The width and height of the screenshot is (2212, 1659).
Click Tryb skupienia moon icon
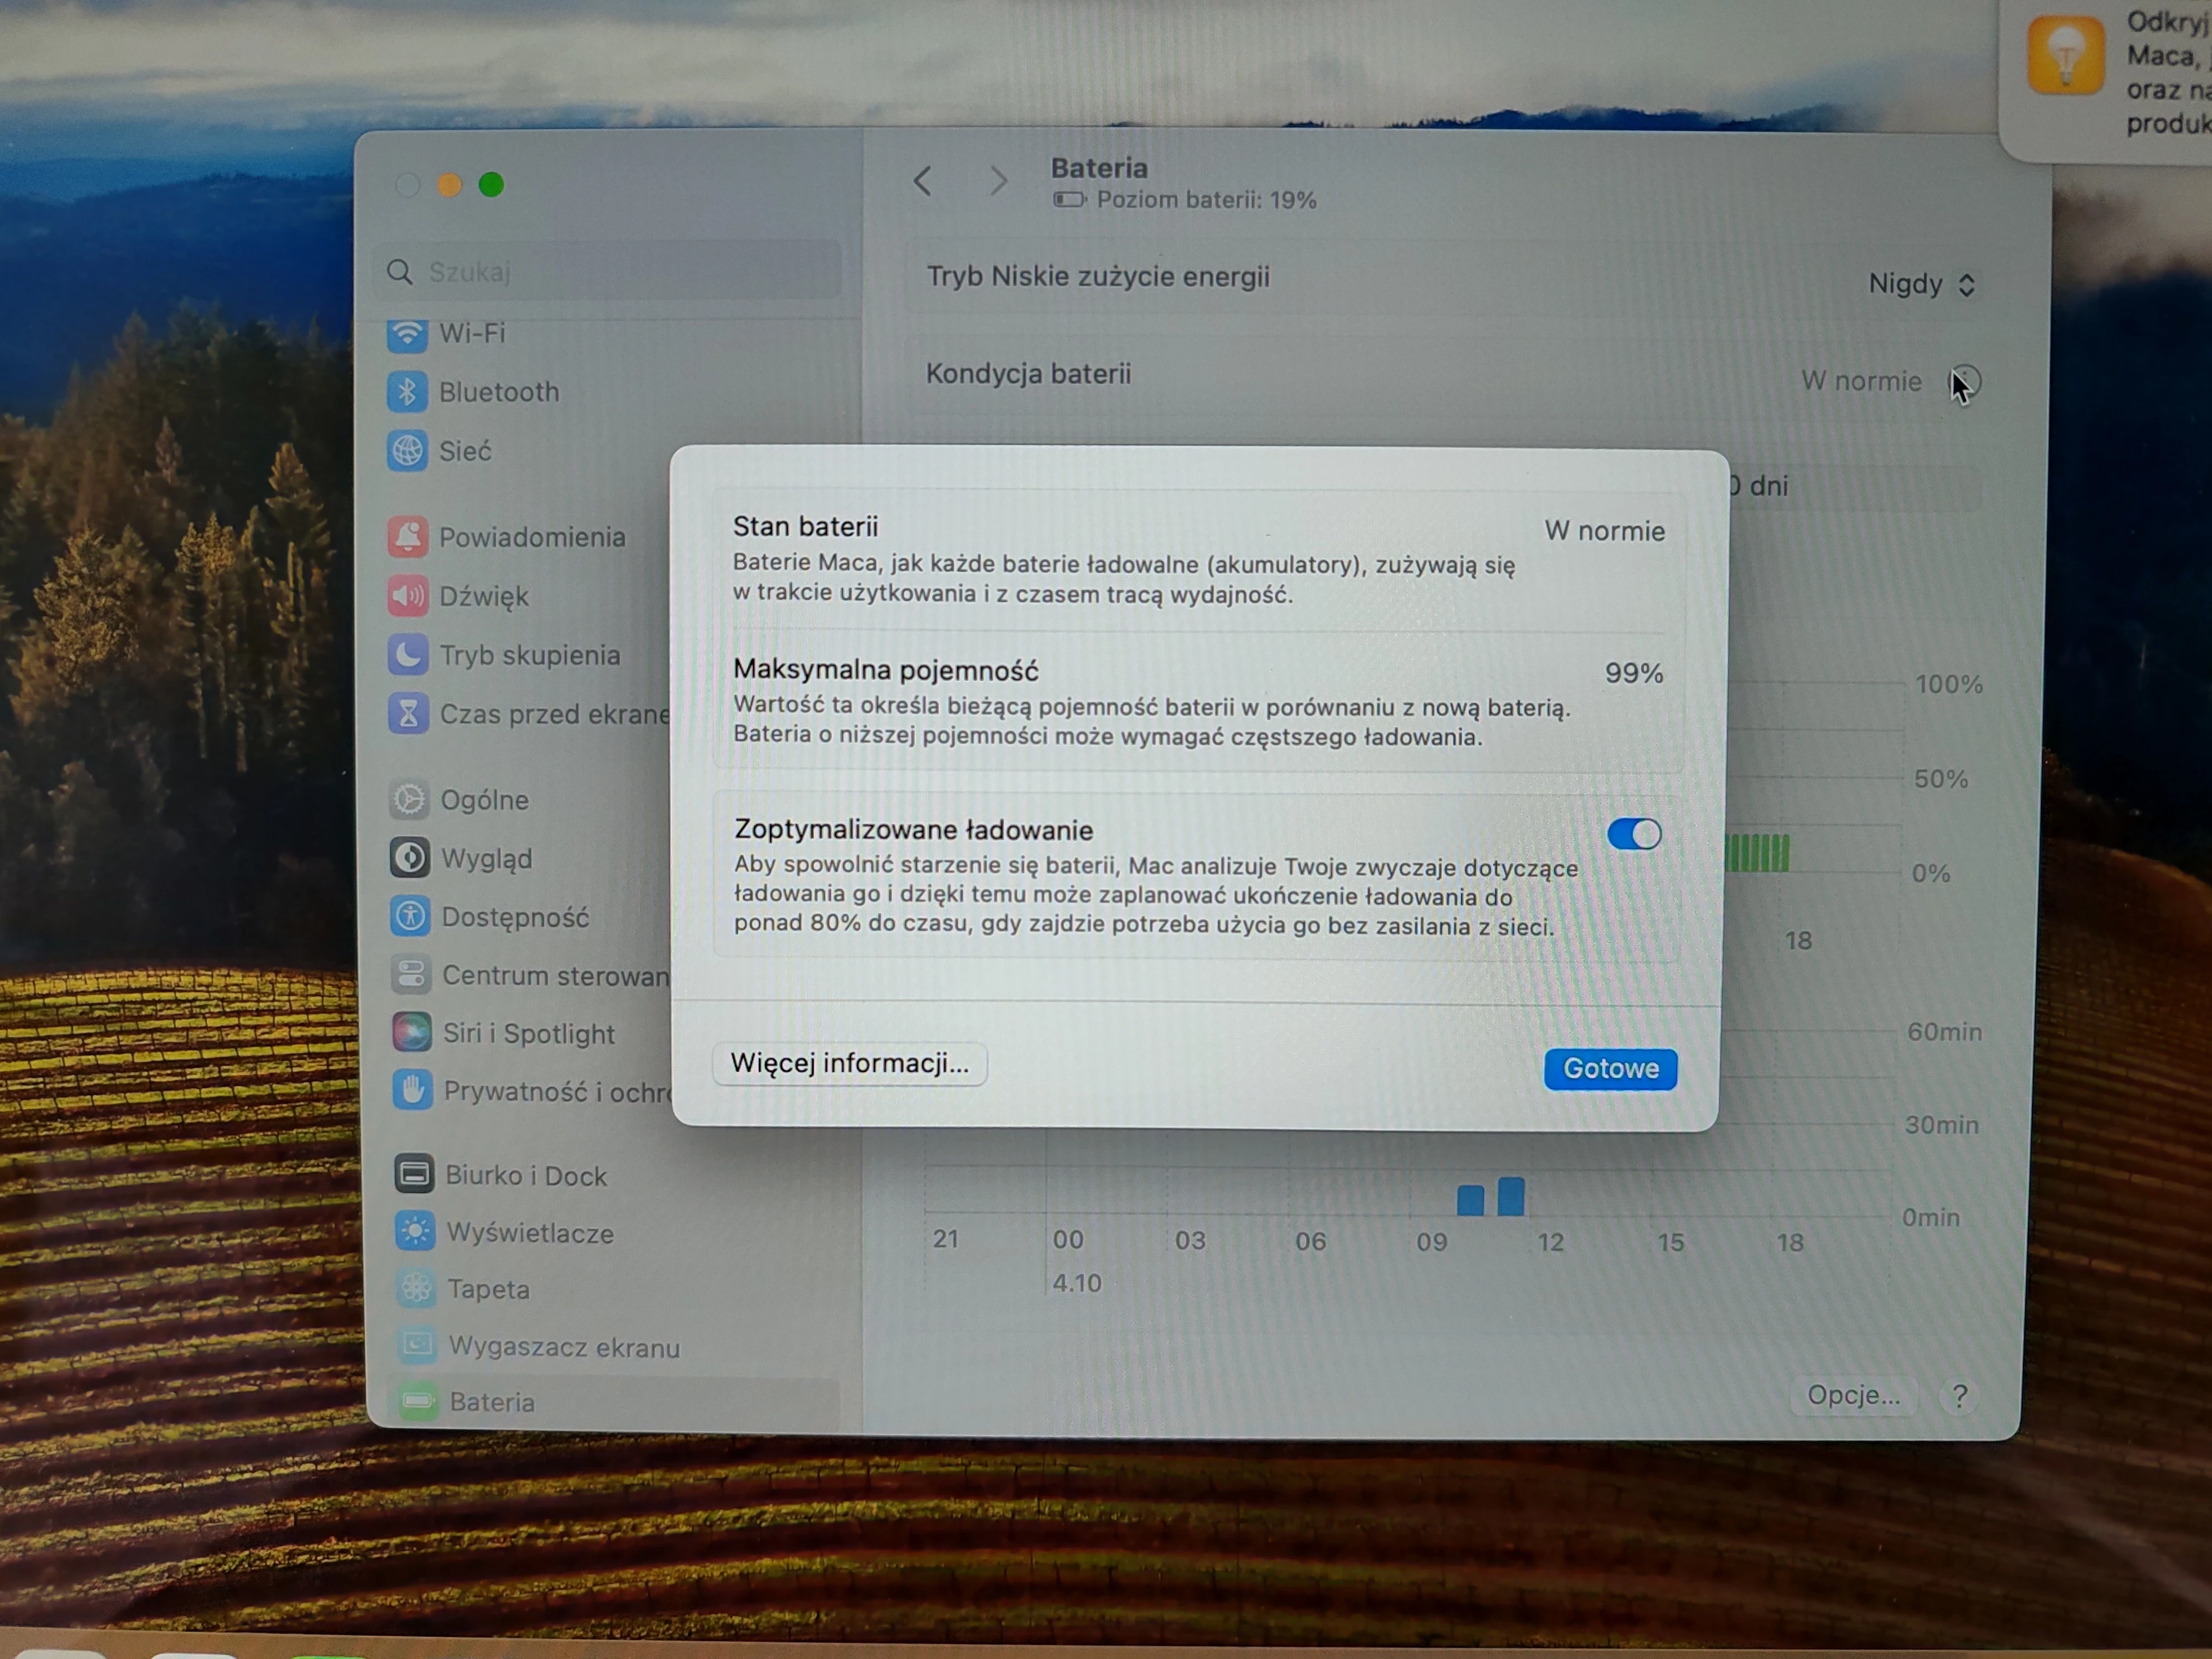pos(408,655)
